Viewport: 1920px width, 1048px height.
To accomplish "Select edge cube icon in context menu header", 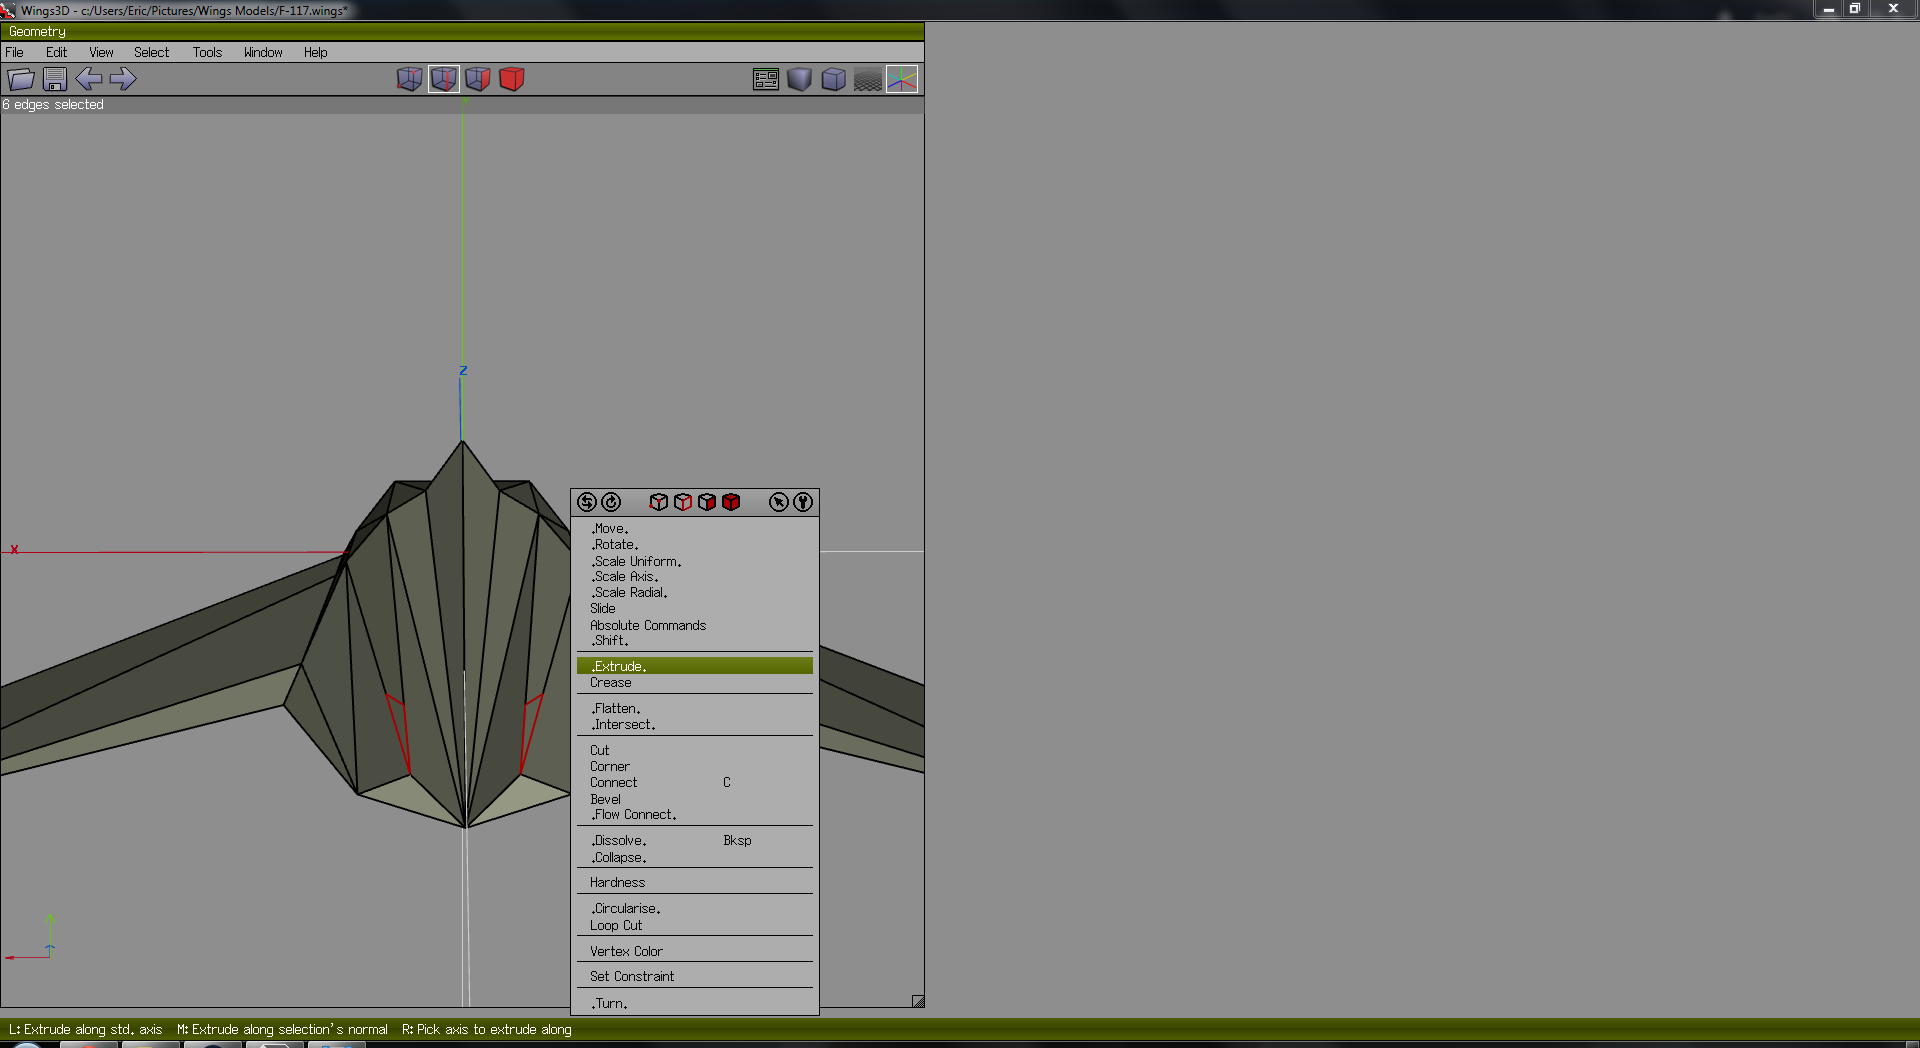I will 683,502.
